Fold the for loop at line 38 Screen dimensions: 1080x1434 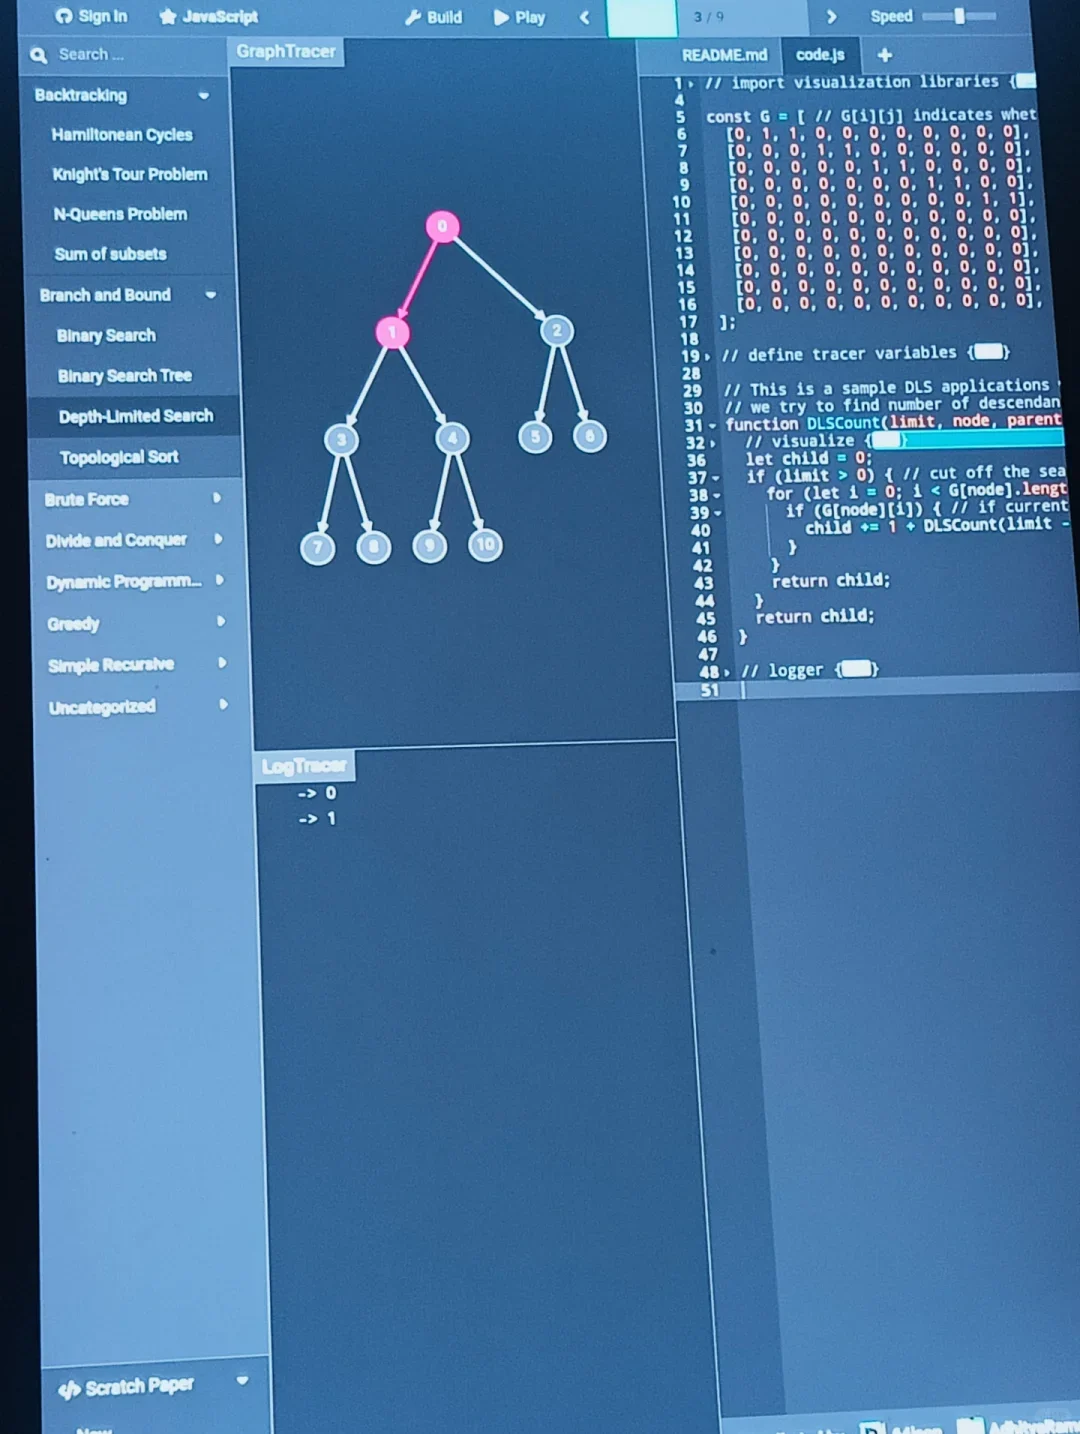(x=717, y=495)
